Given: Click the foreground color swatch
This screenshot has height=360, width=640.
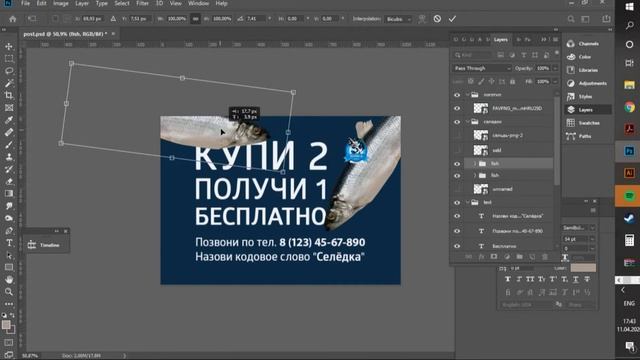Looking at the screenshot, I should (6, 325).
